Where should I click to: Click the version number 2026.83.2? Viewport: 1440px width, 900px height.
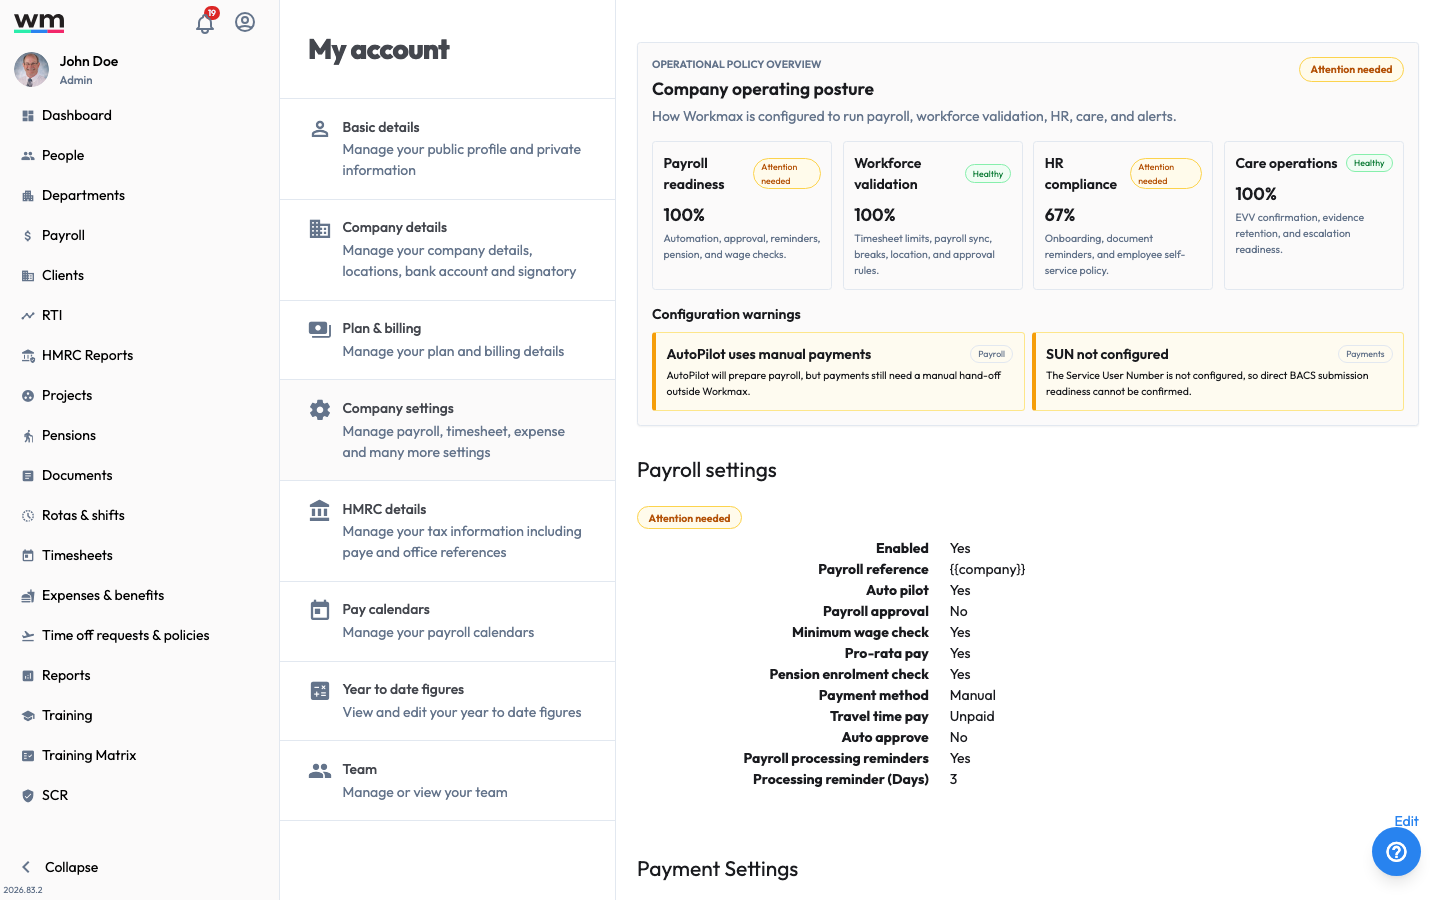23,890
